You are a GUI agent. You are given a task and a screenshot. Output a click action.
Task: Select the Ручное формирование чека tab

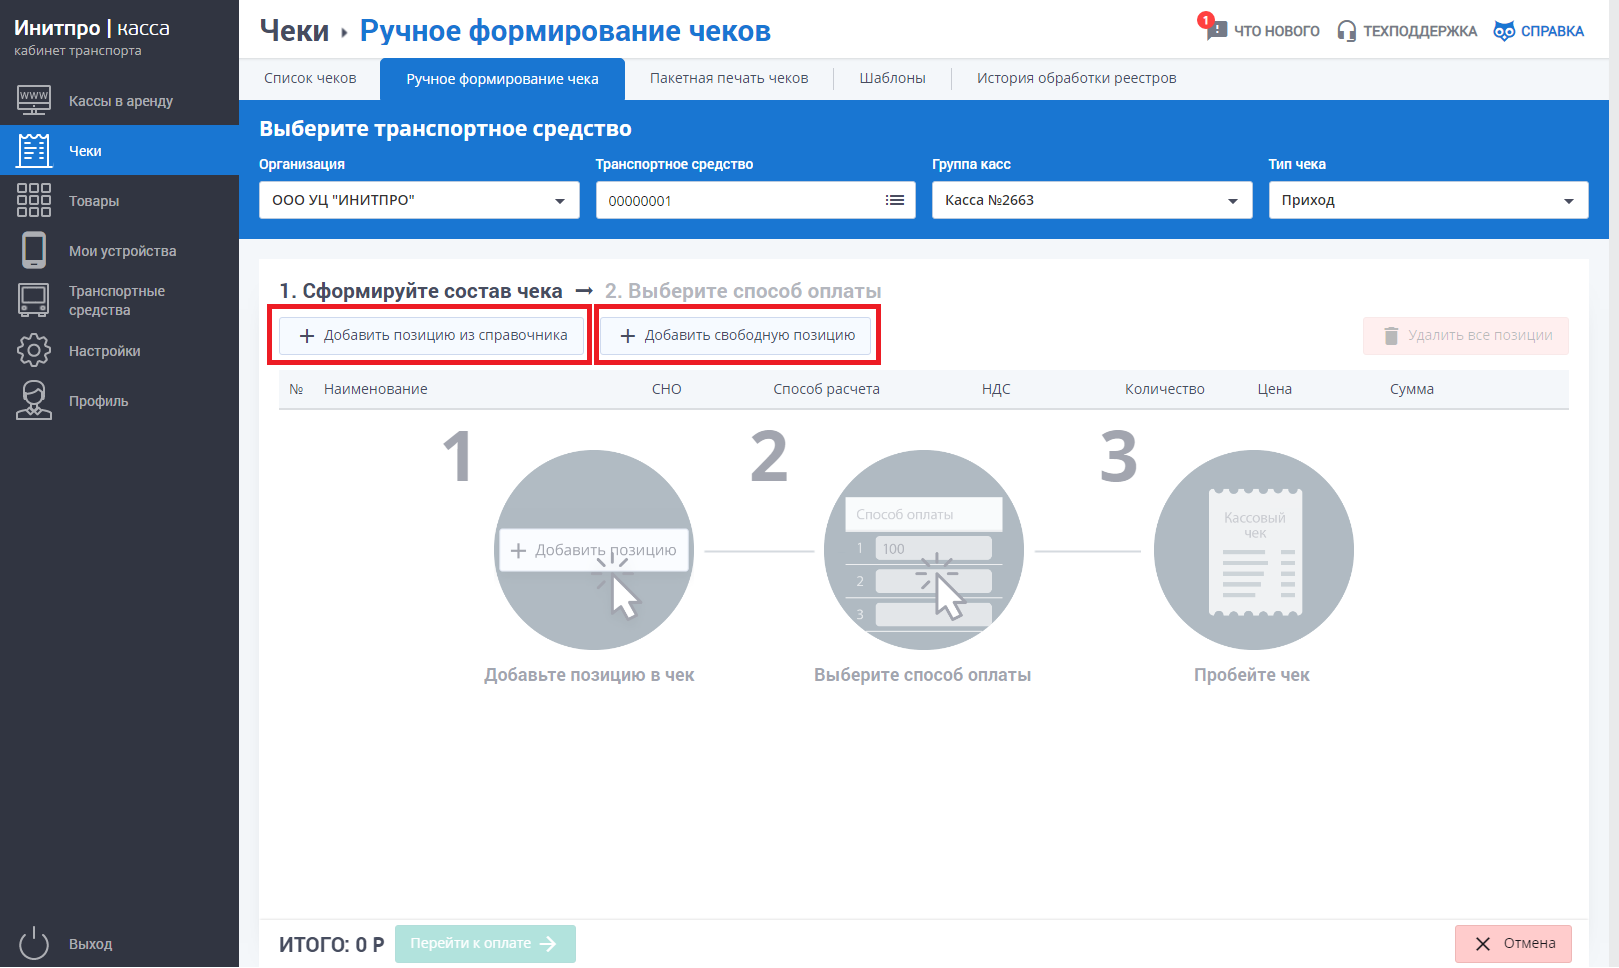[x=502, y=79]
